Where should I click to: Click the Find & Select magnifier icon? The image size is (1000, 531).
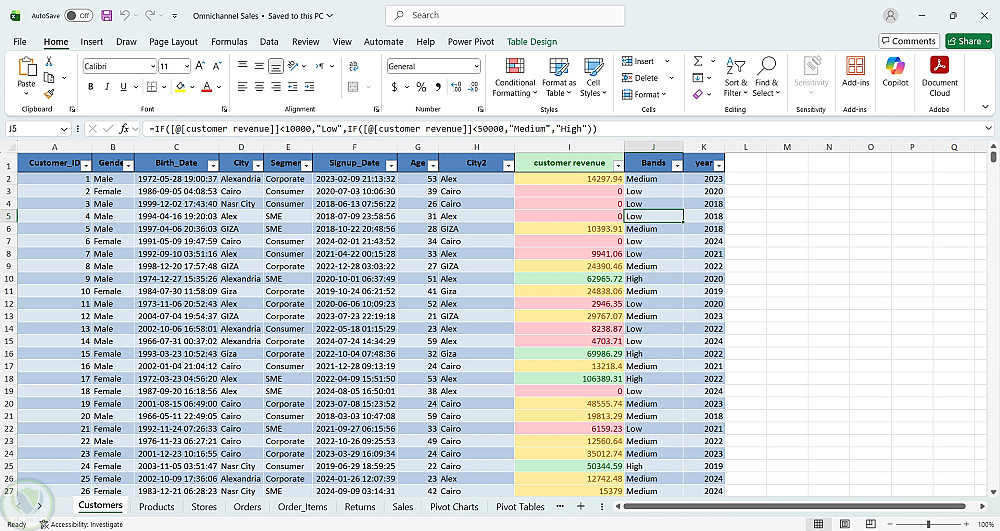(767, 64)
